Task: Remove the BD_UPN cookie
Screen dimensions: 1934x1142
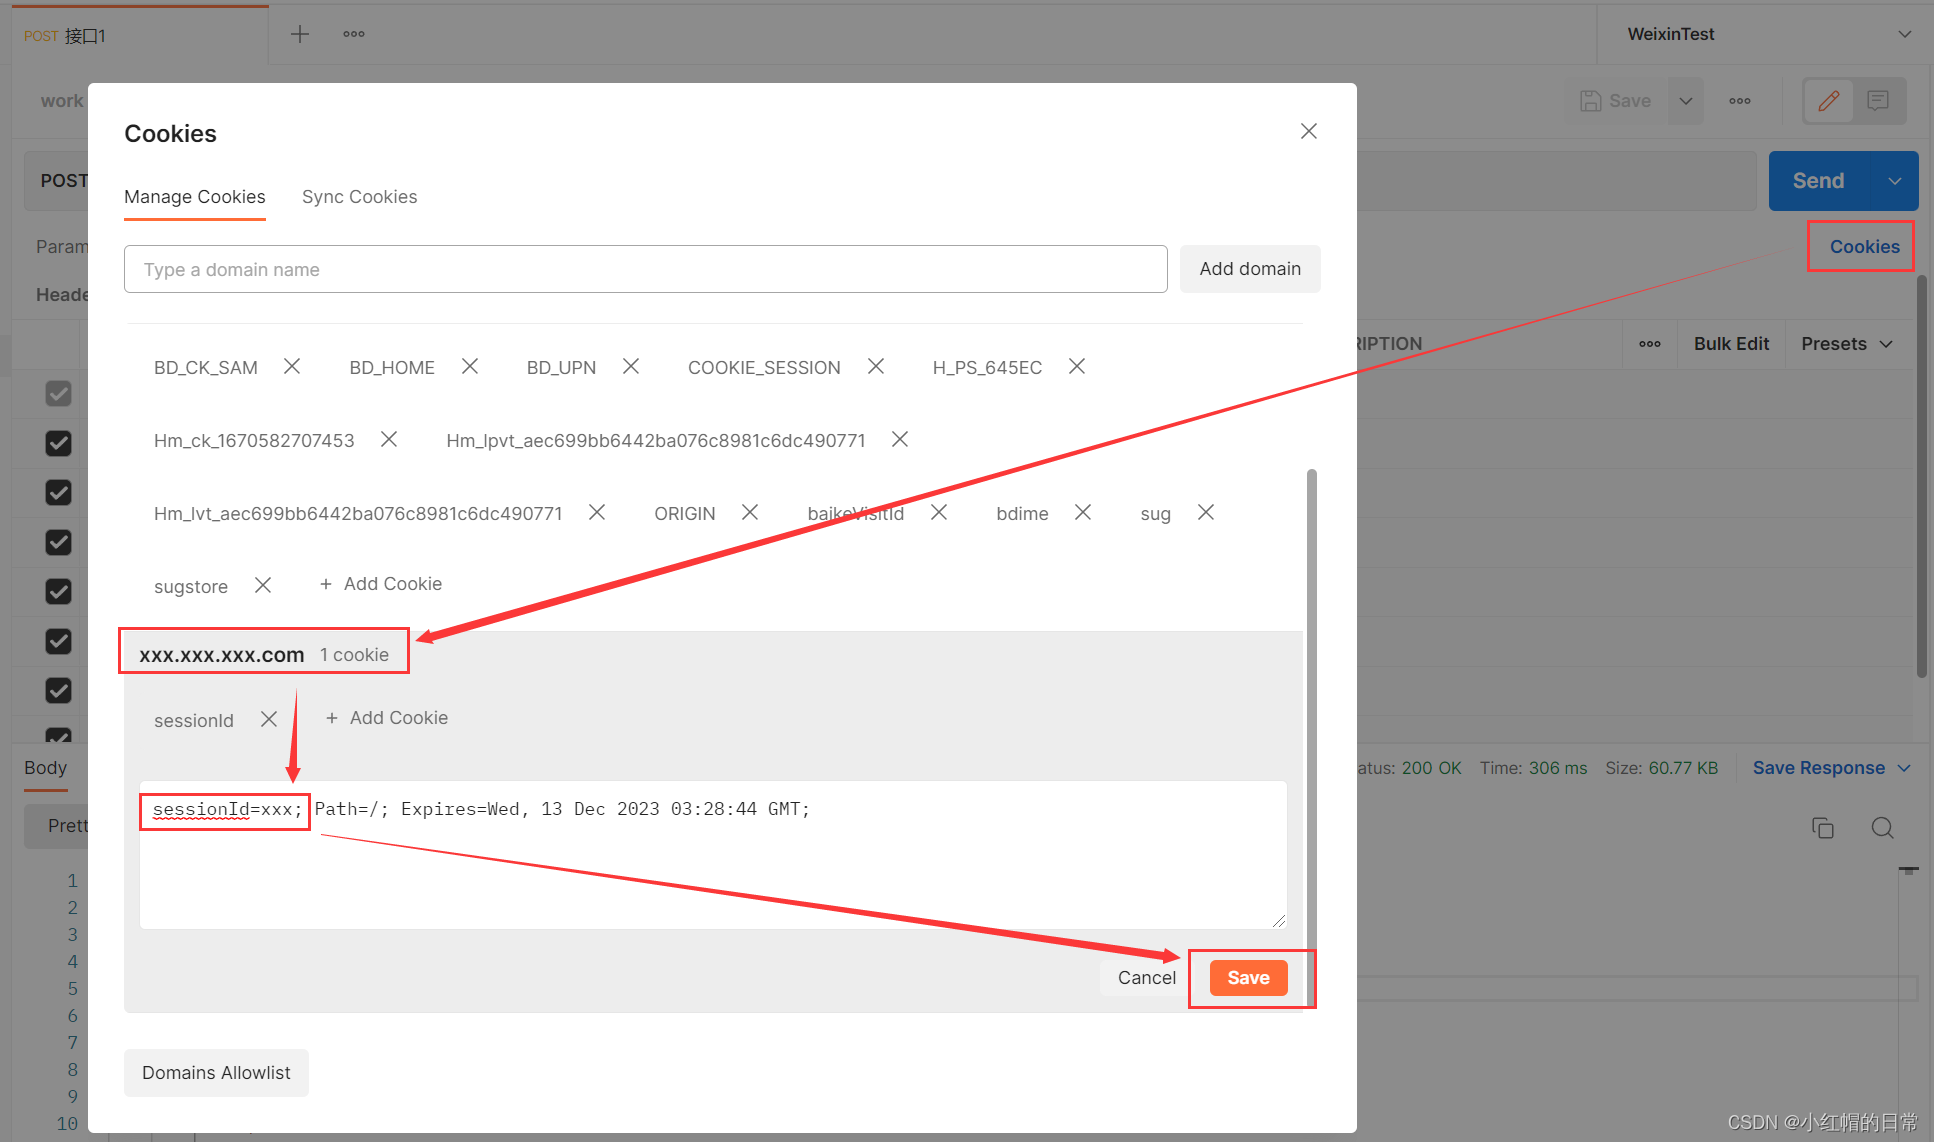Action: (x=631, y=367)
